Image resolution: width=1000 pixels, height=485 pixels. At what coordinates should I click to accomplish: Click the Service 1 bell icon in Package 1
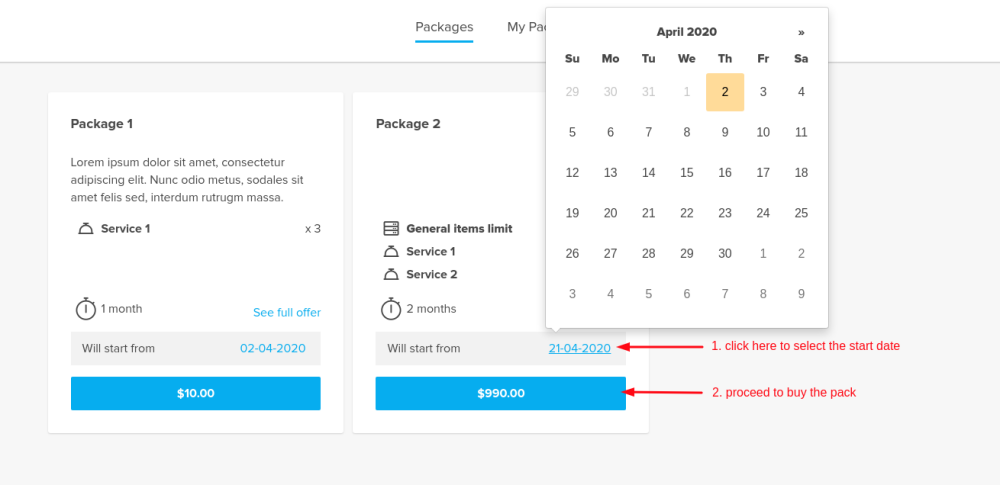pos(86,229)
